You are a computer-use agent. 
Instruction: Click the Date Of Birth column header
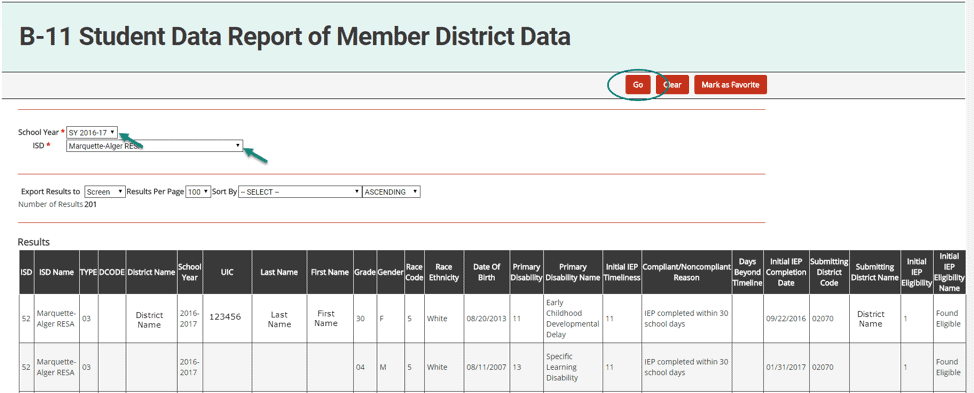[486, 272]
